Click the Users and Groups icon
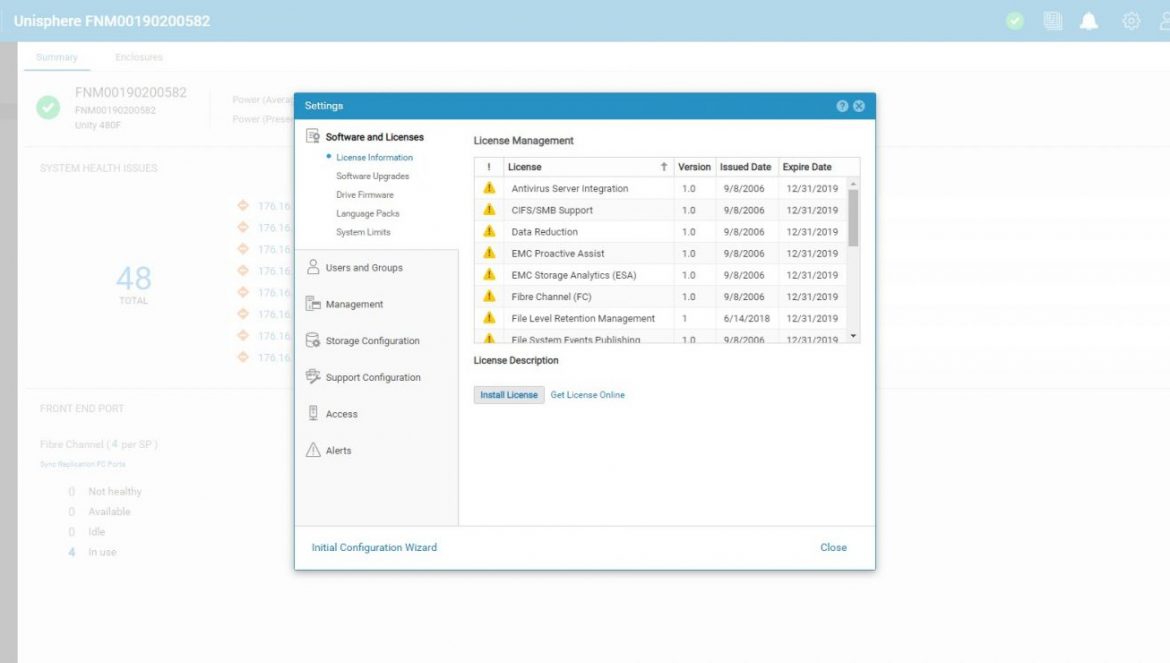This screenshot has height=663, width=1170. (313, 267)
